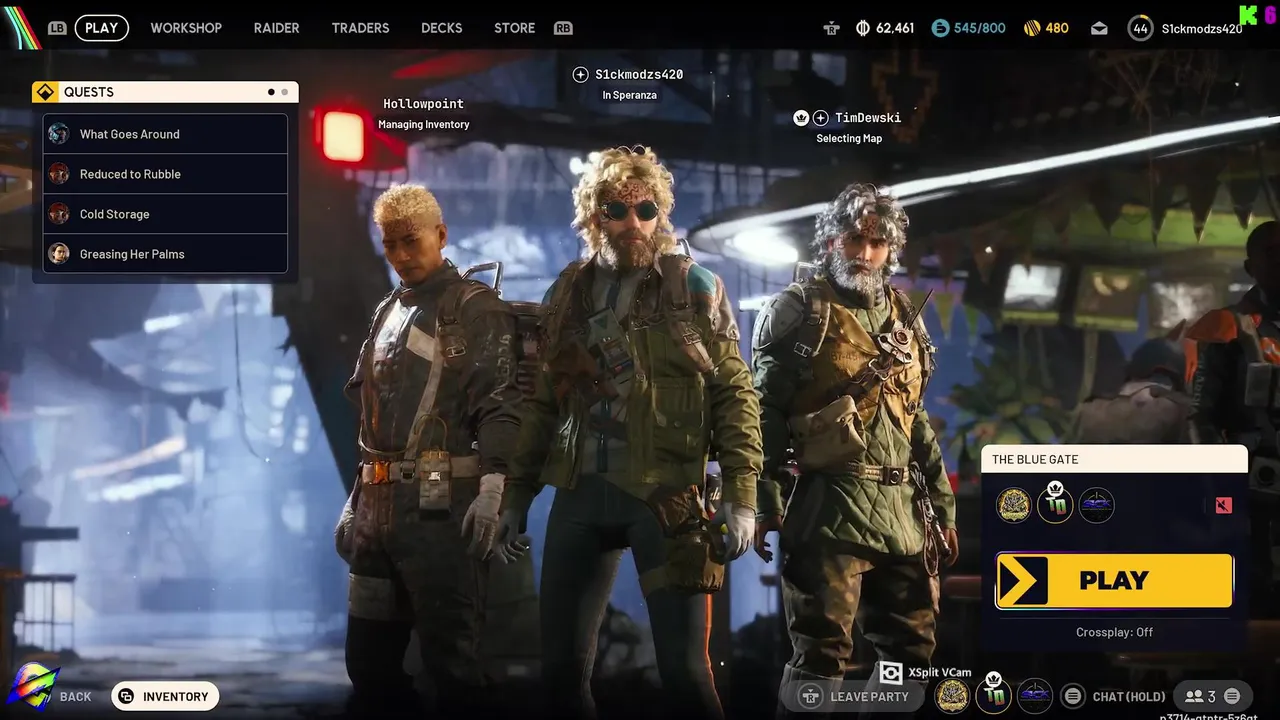Open the PLAY tab in top navigation
The image size is (1280, 720).
pyautogui.click(x=101, y=28)
